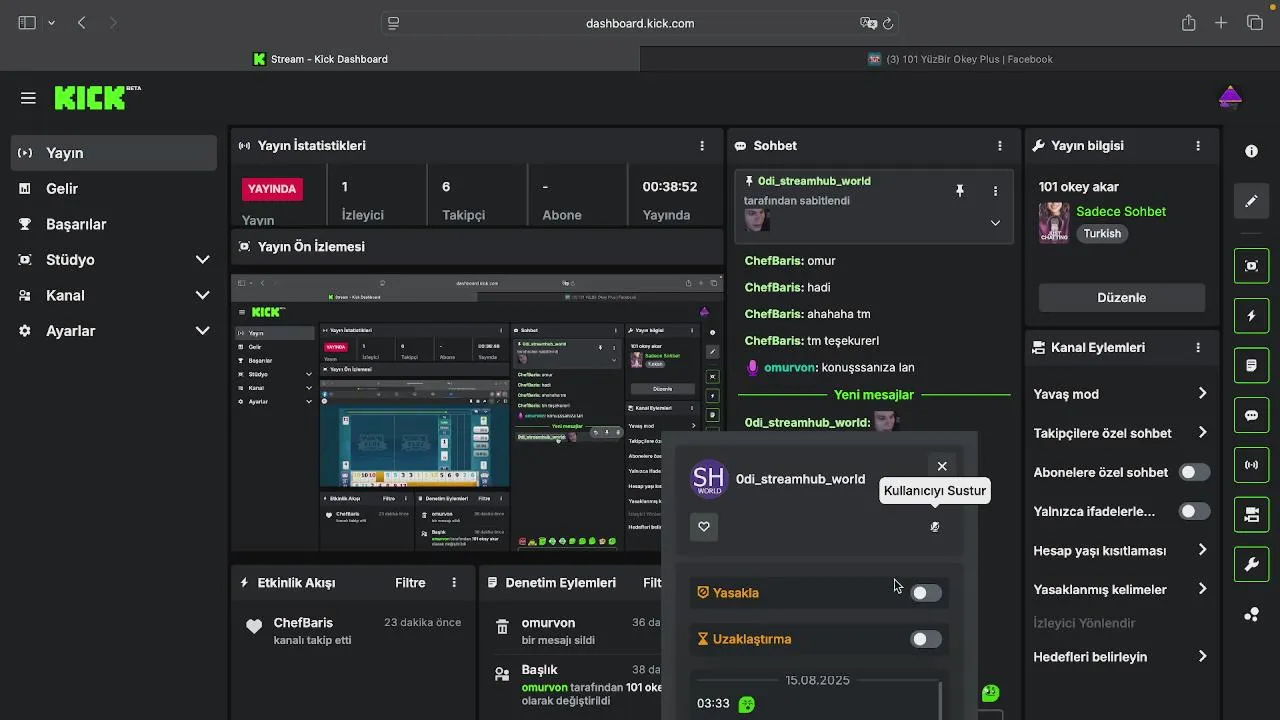Image resolution: width=1280 pixels, height=720 pixels.
Task: Click the 0di_streamhub_world name in user card
Action: click(x=800, y=479)
